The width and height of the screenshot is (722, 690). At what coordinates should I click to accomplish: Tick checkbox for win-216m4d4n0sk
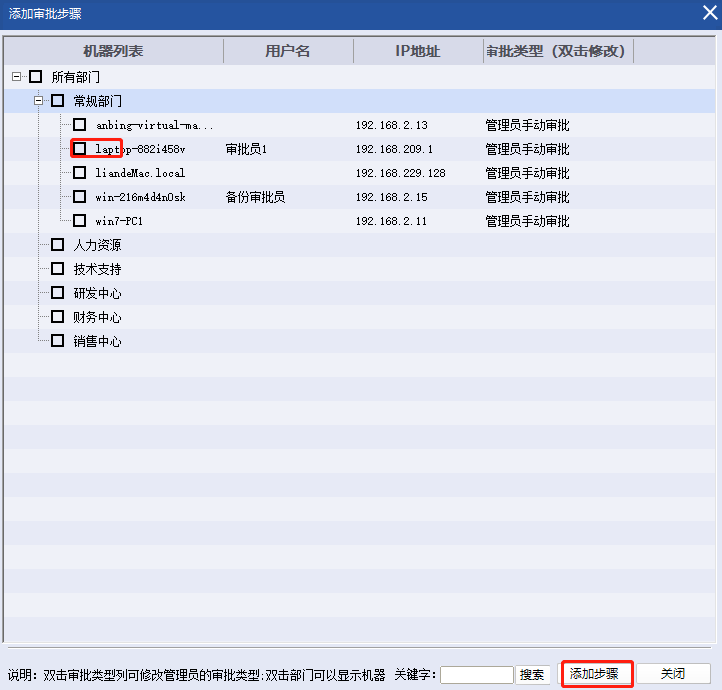click(80, 197)
